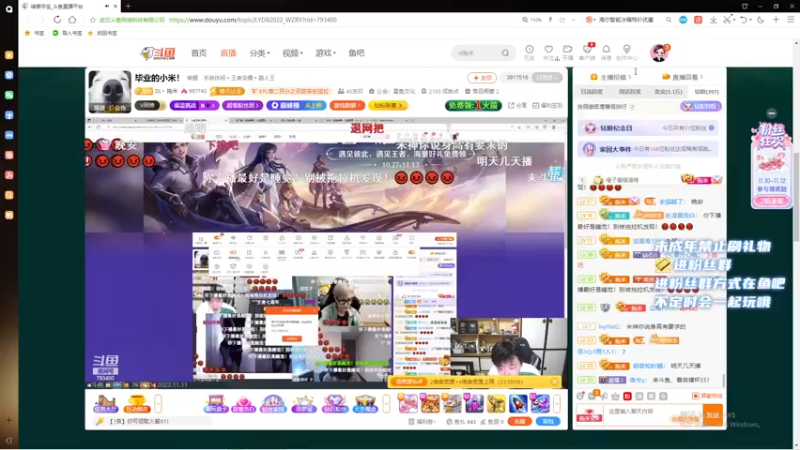Click the search magnifier icon
Image resolution: width=800 pixels, height=450 pixels.
505,53
